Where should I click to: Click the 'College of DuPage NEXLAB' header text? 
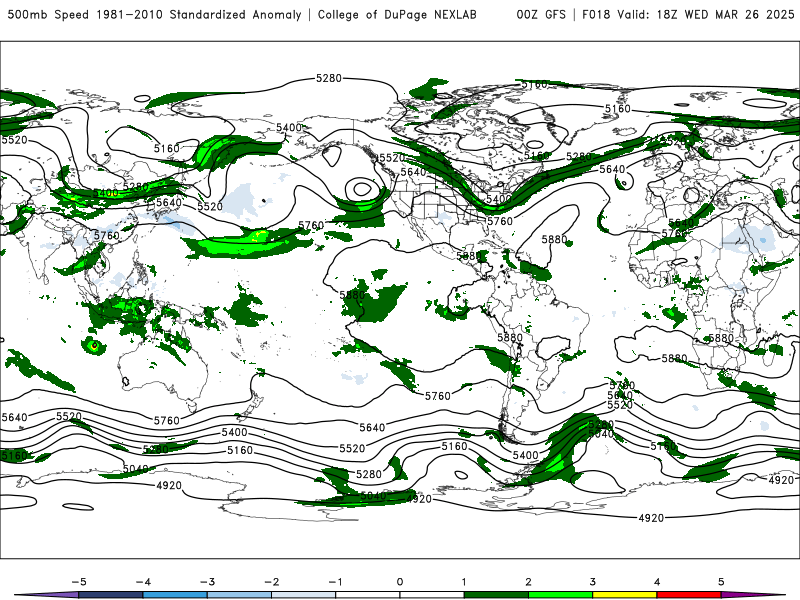click(x=397, y=14)
